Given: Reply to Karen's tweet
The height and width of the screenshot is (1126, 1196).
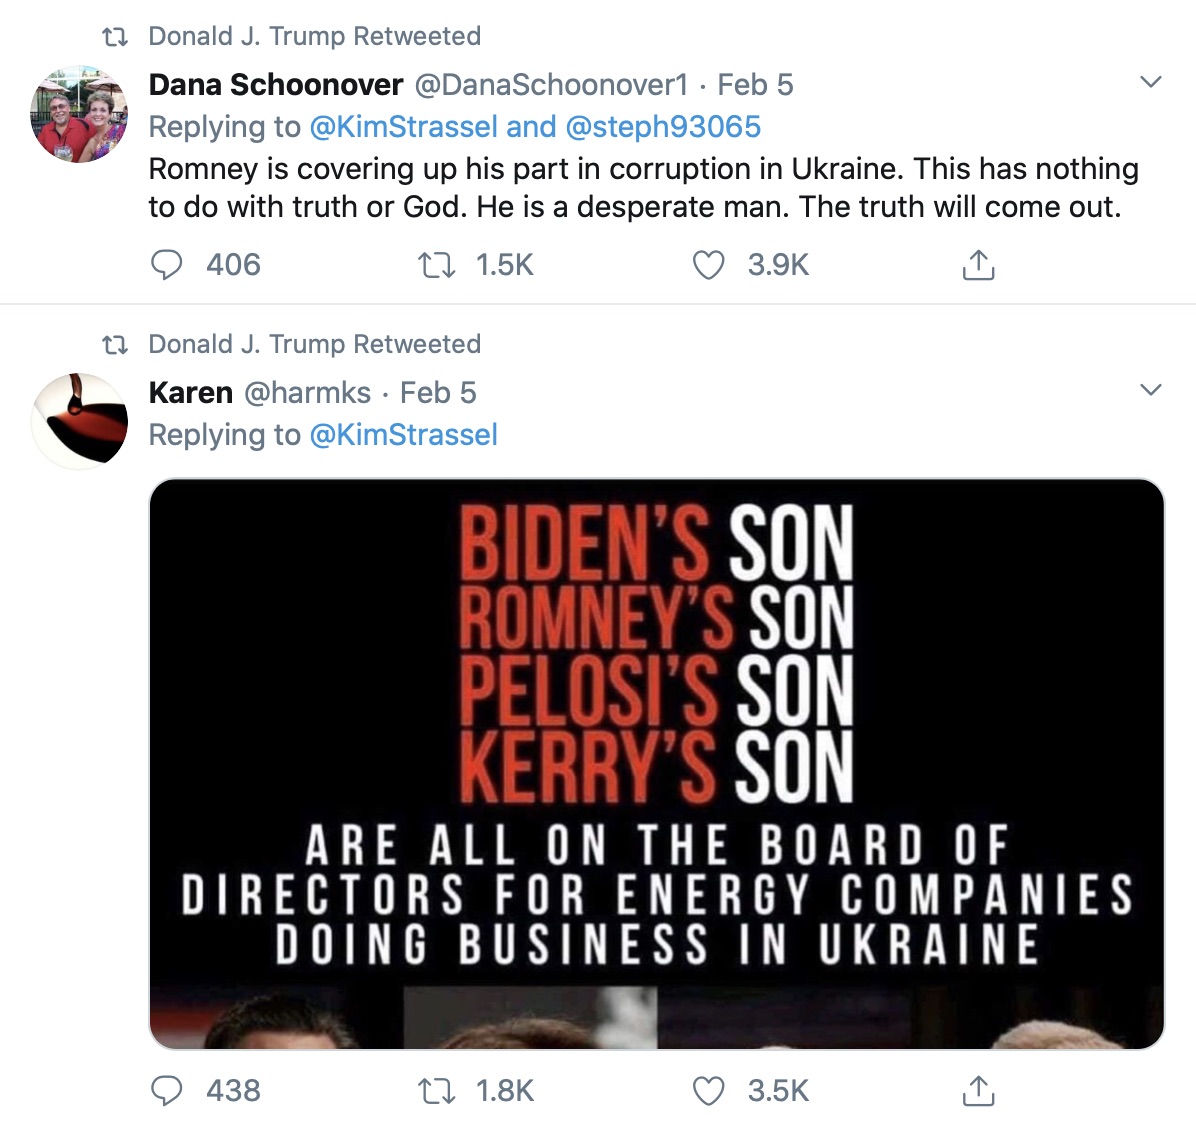Looking at the screenshot, I should (167, 1090).
